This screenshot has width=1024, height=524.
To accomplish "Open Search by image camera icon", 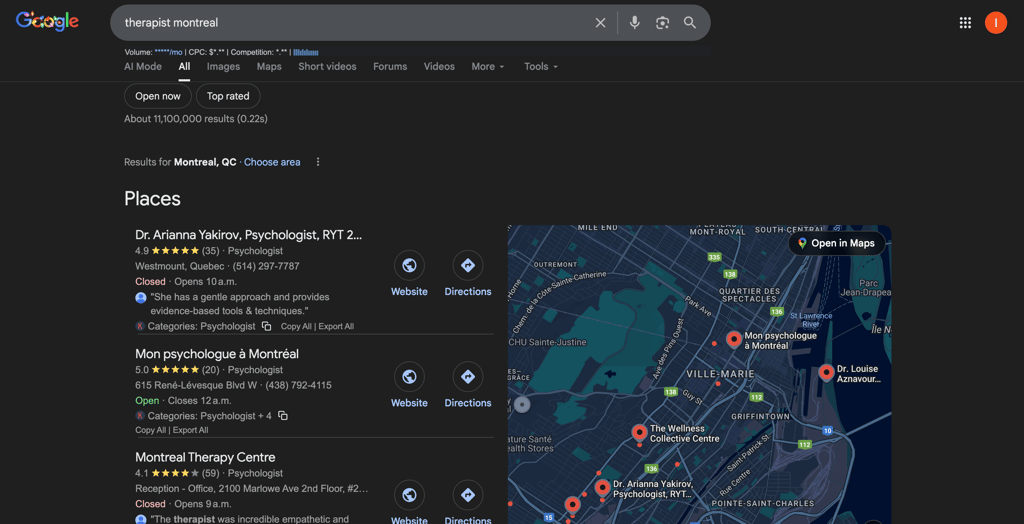I will pos(662,23).
